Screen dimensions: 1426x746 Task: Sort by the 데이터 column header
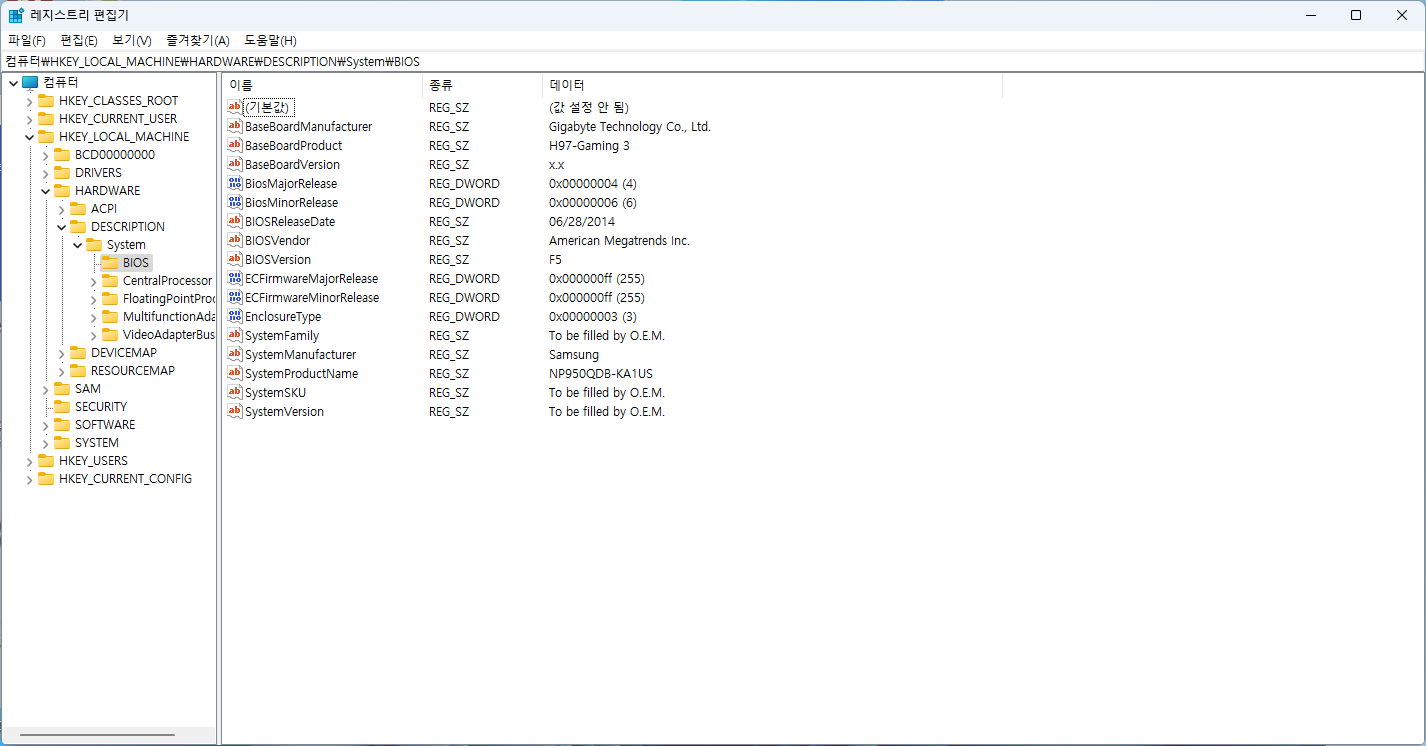[772, 85]
